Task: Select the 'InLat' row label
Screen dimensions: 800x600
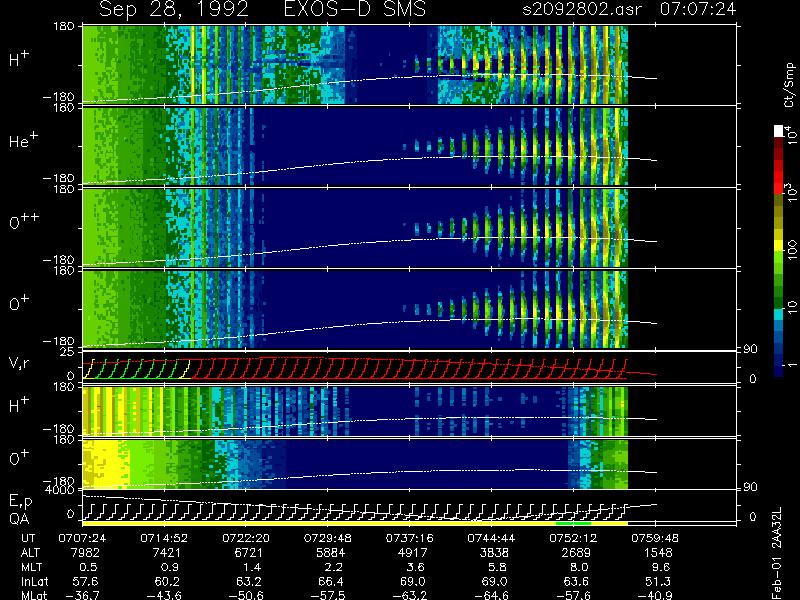Action: (34, 581)
